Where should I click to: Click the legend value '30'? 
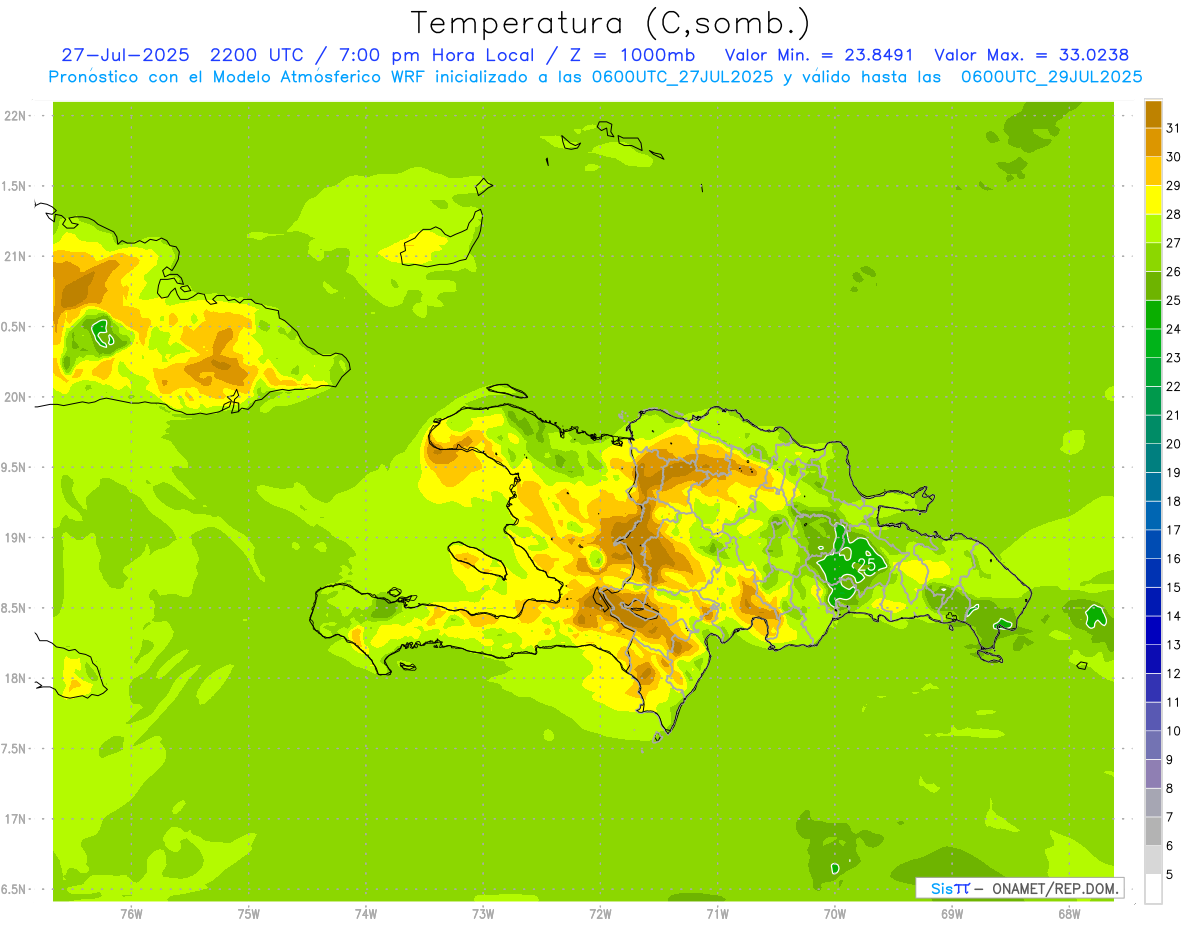(x=1173, y=157)
